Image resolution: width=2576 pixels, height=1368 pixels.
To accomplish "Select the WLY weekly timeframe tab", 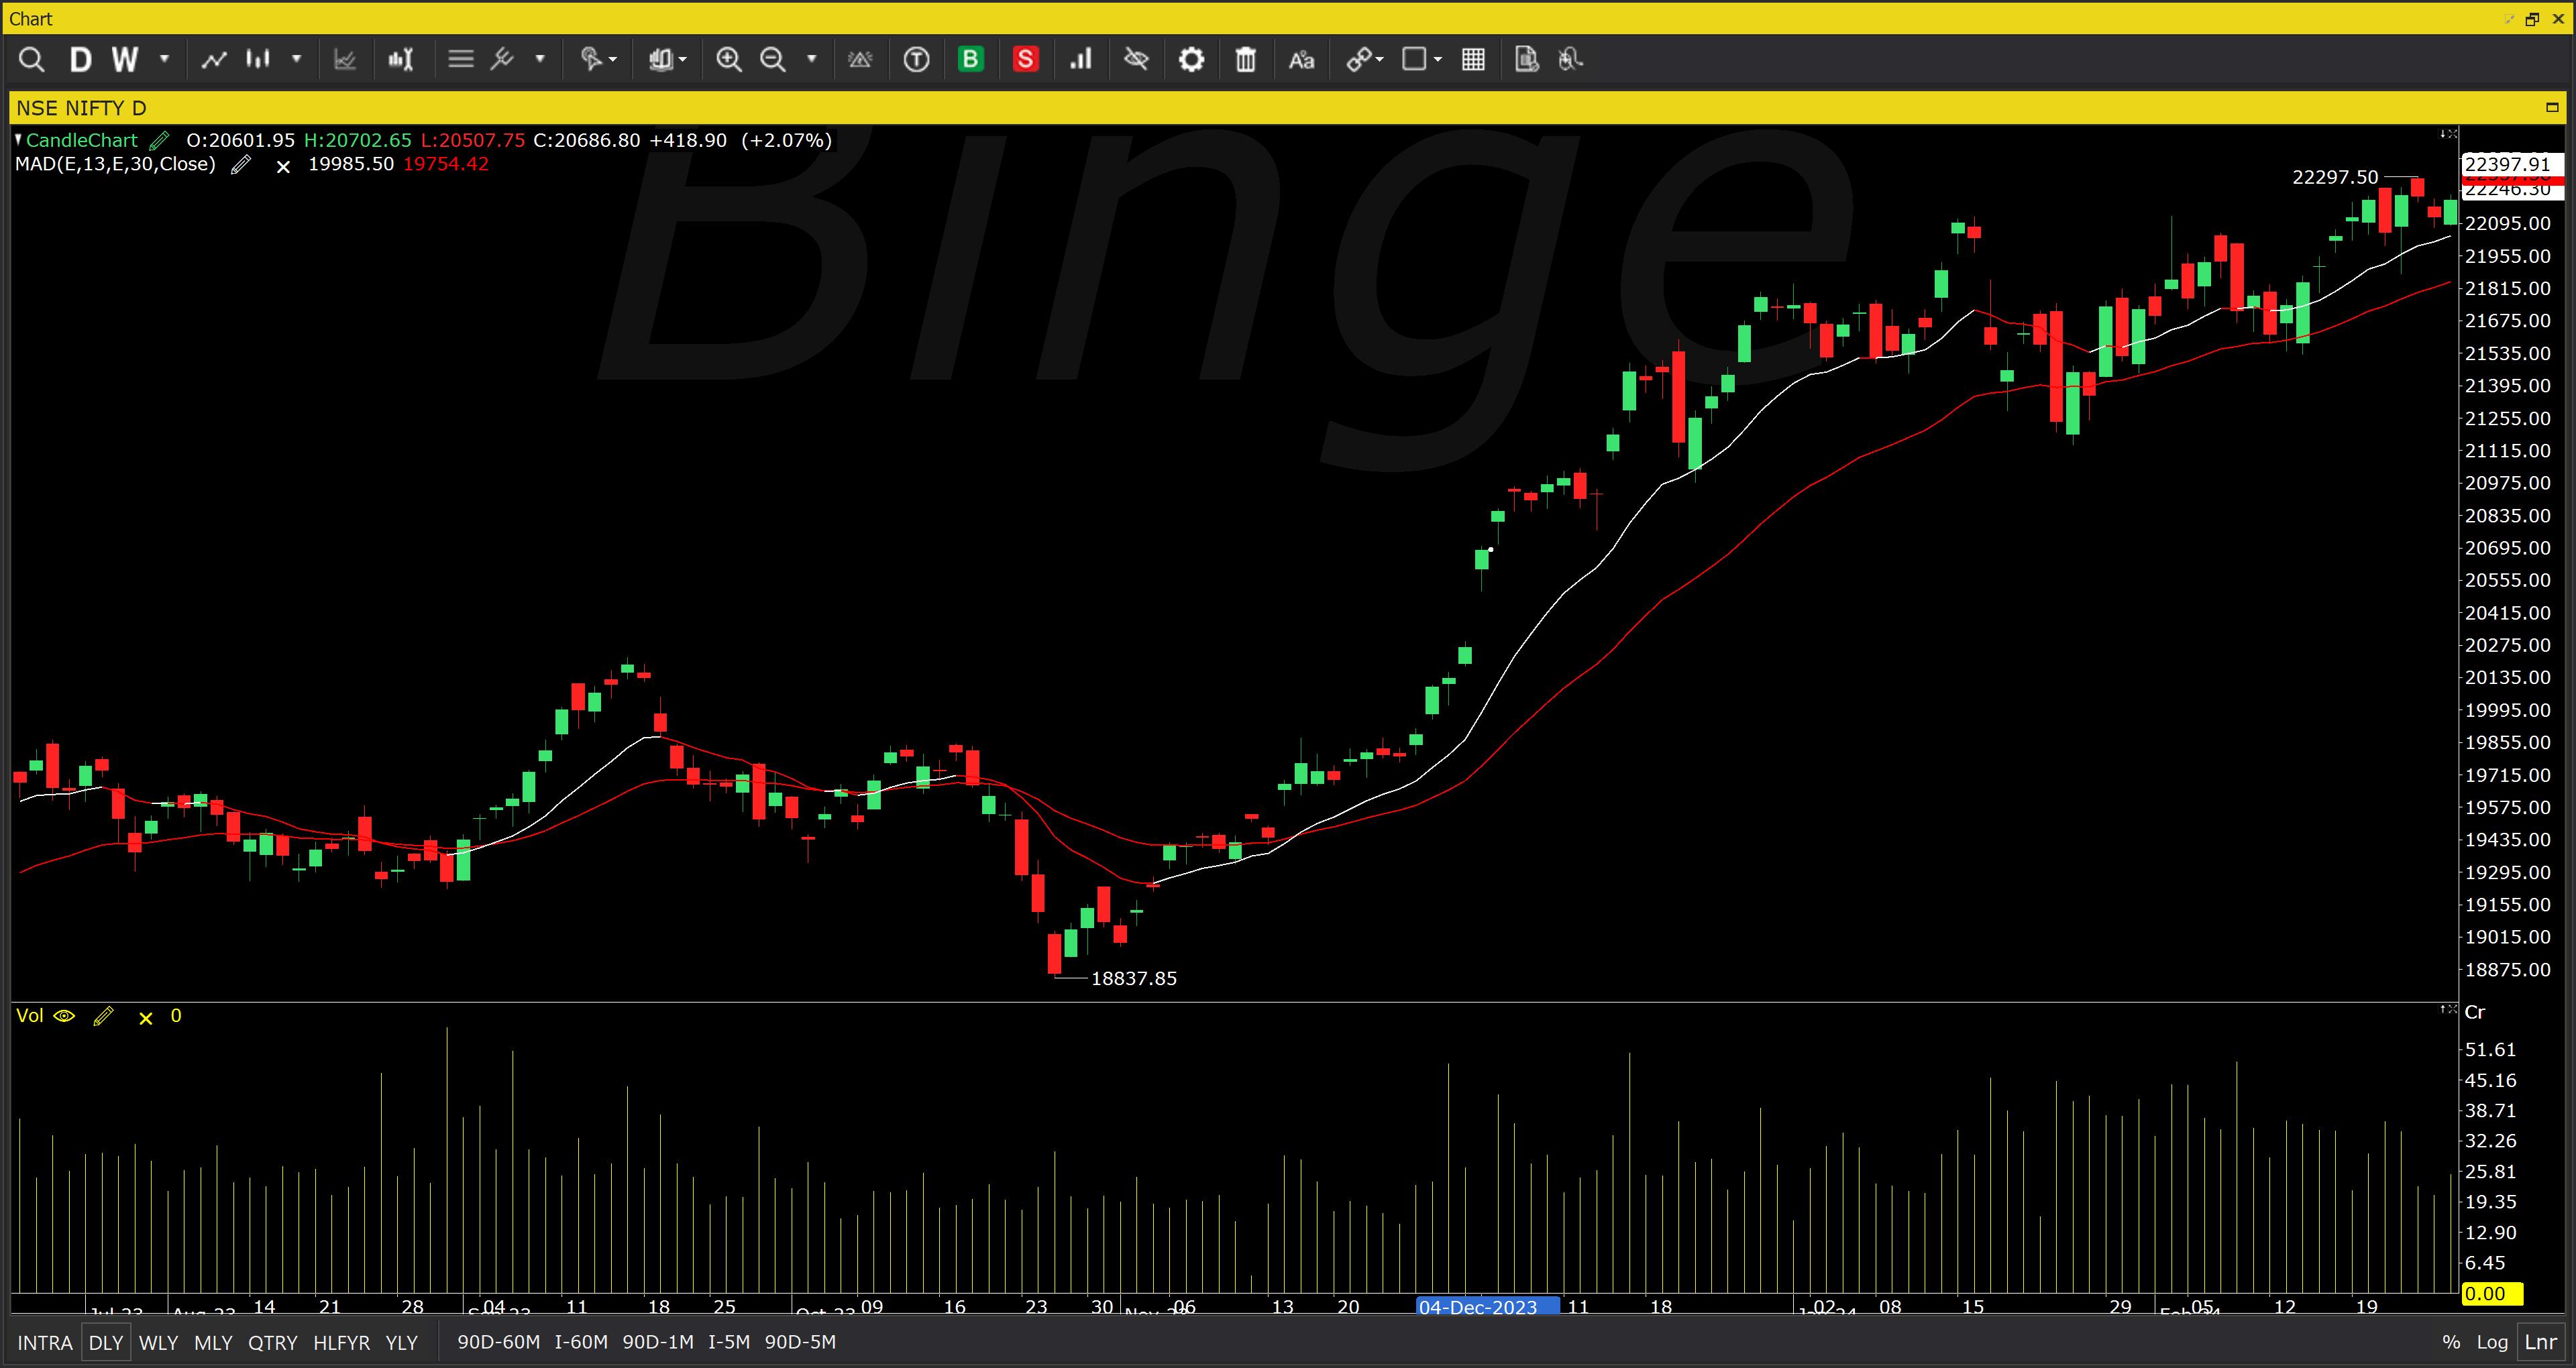I will pos(158,1342).
